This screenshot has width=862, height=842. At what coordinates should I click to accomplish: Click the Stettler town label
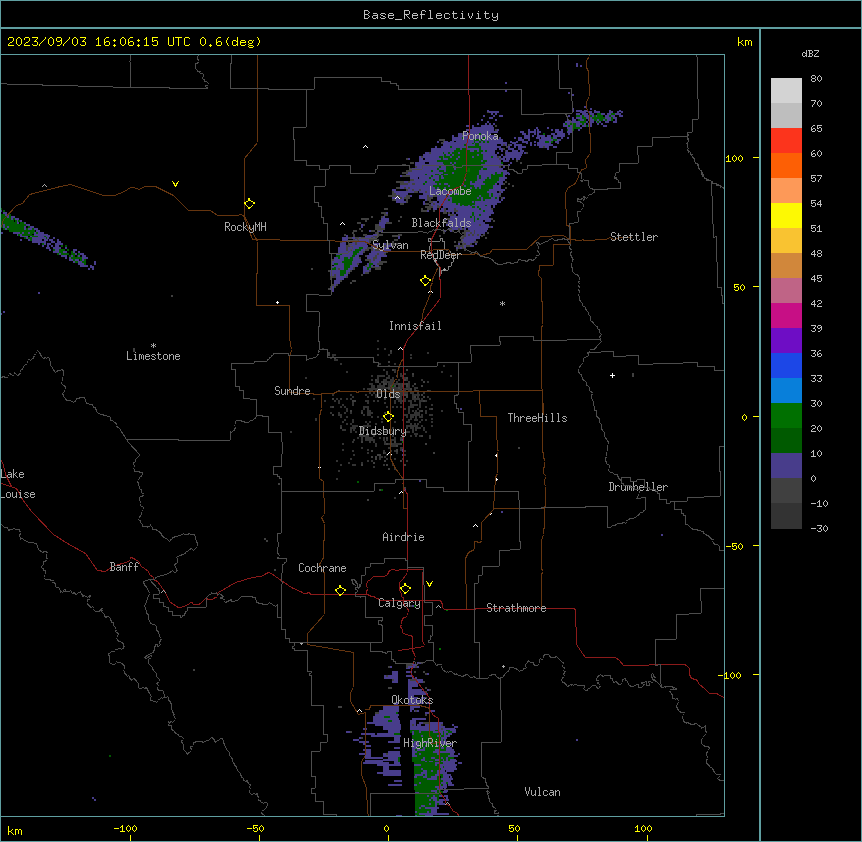coord(634,237)
